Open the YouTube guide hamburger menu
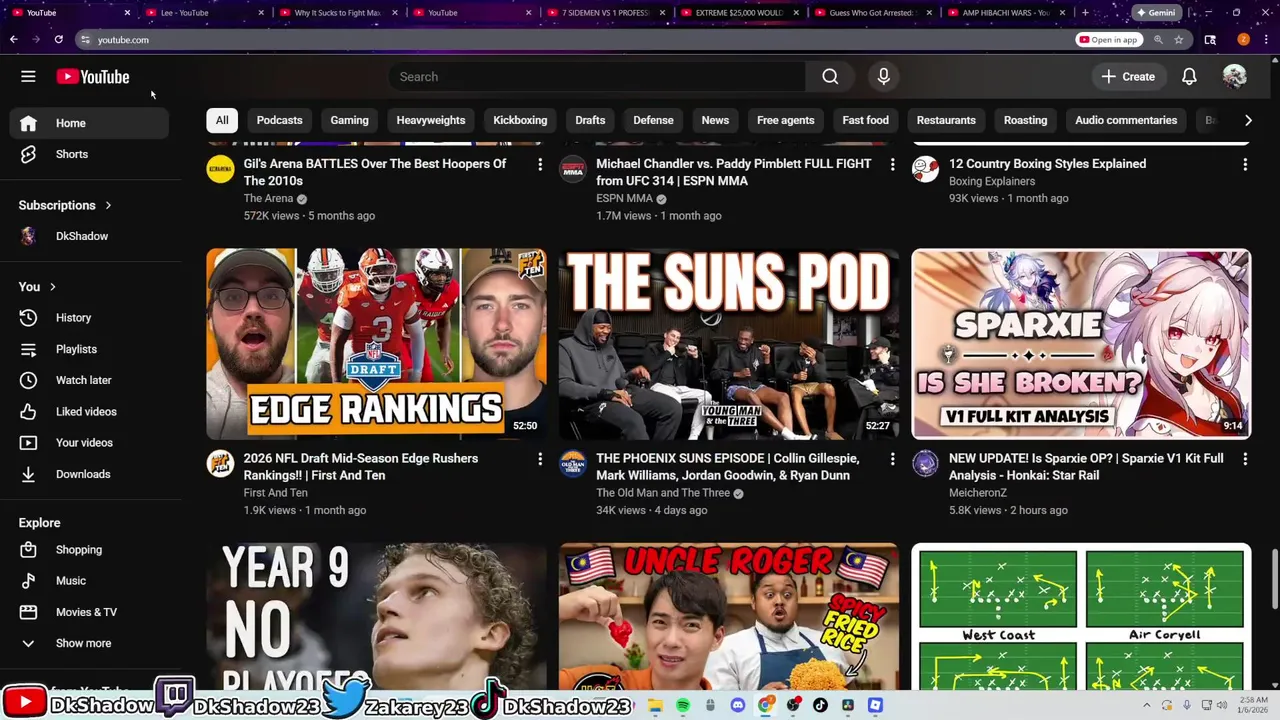The image size is (1280, 720). pos(28,77)
